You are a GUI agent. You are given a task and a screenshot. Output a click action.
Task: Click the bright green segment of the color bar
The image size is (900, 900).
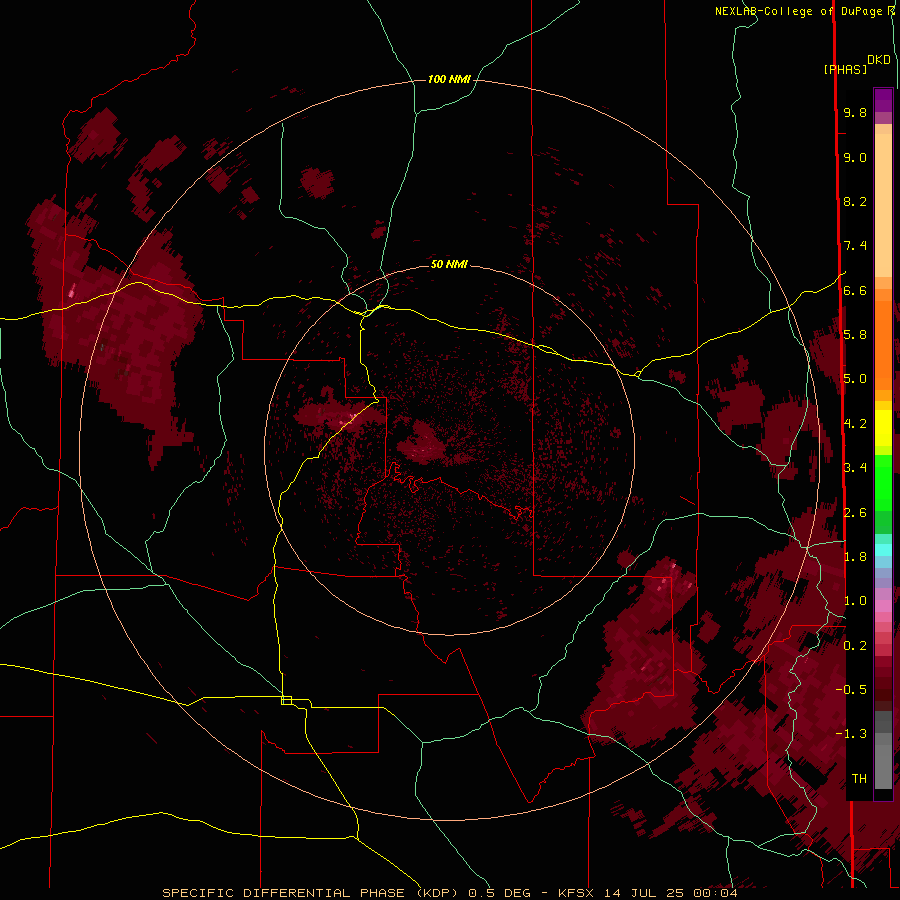point(883,482)
